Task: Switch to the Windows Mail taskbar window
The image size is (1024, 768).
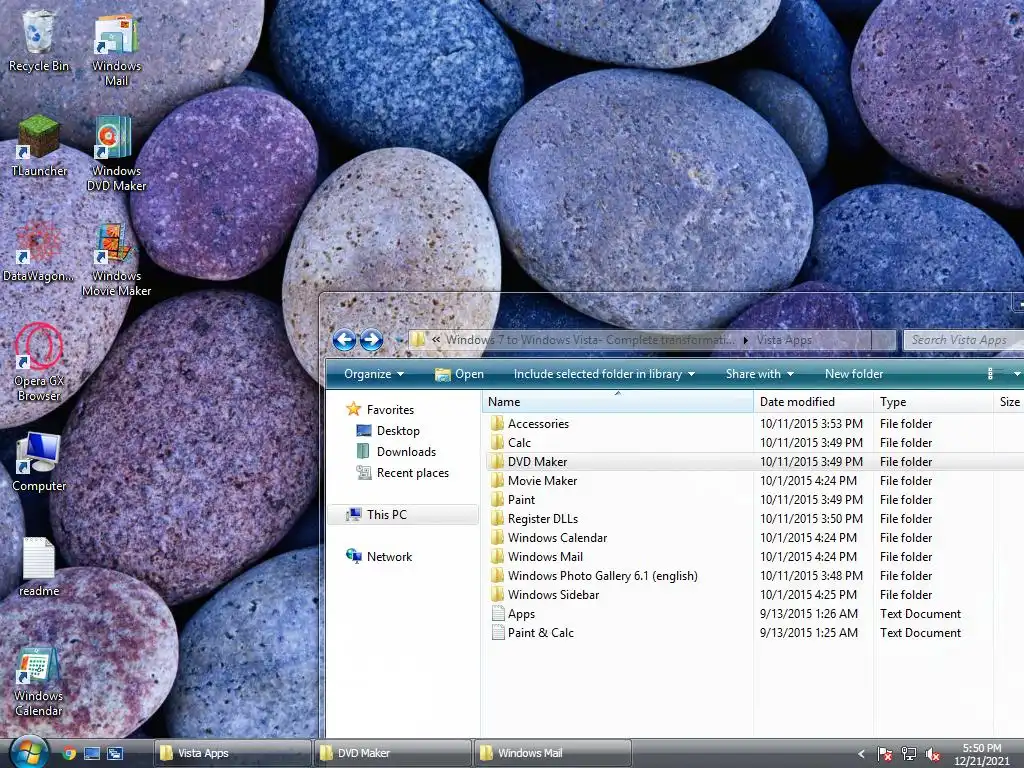Action: coord(553,753)
